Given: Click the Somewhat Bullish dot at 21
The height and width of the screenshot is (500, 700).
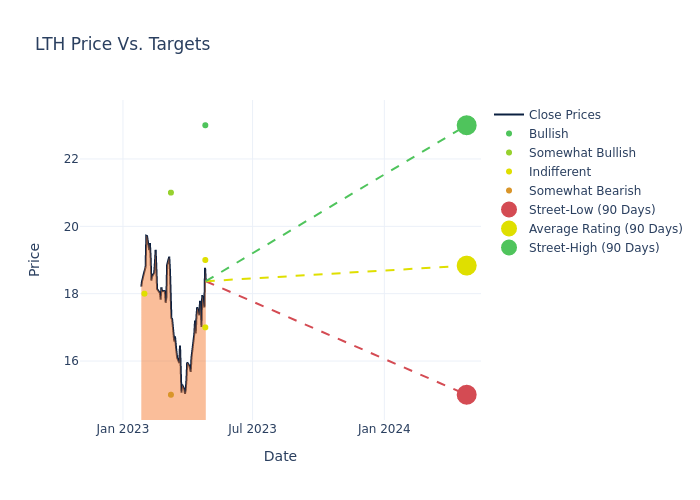Looking at the screenshot, I should click(171, 193).
